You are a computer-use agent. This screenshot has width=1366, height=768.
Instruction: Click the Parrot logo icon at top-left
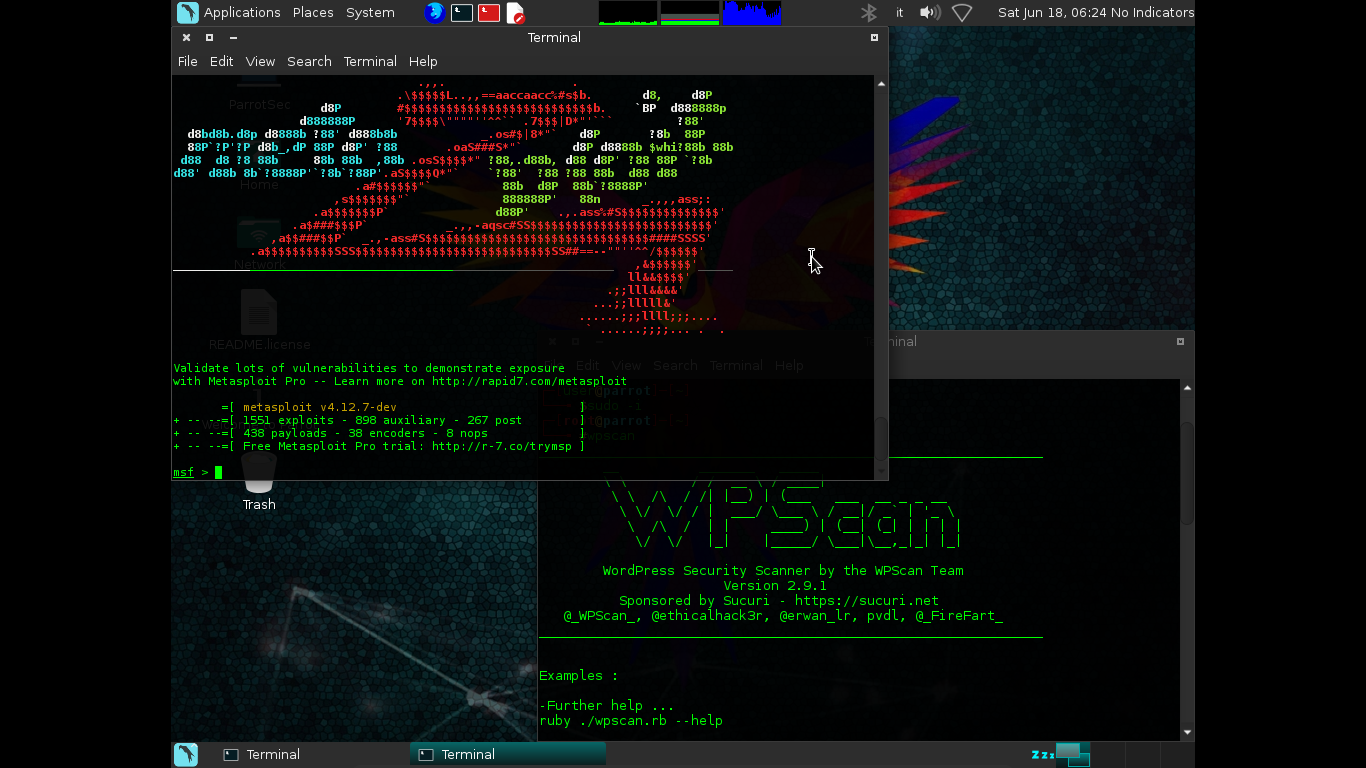tap(187, 12)
